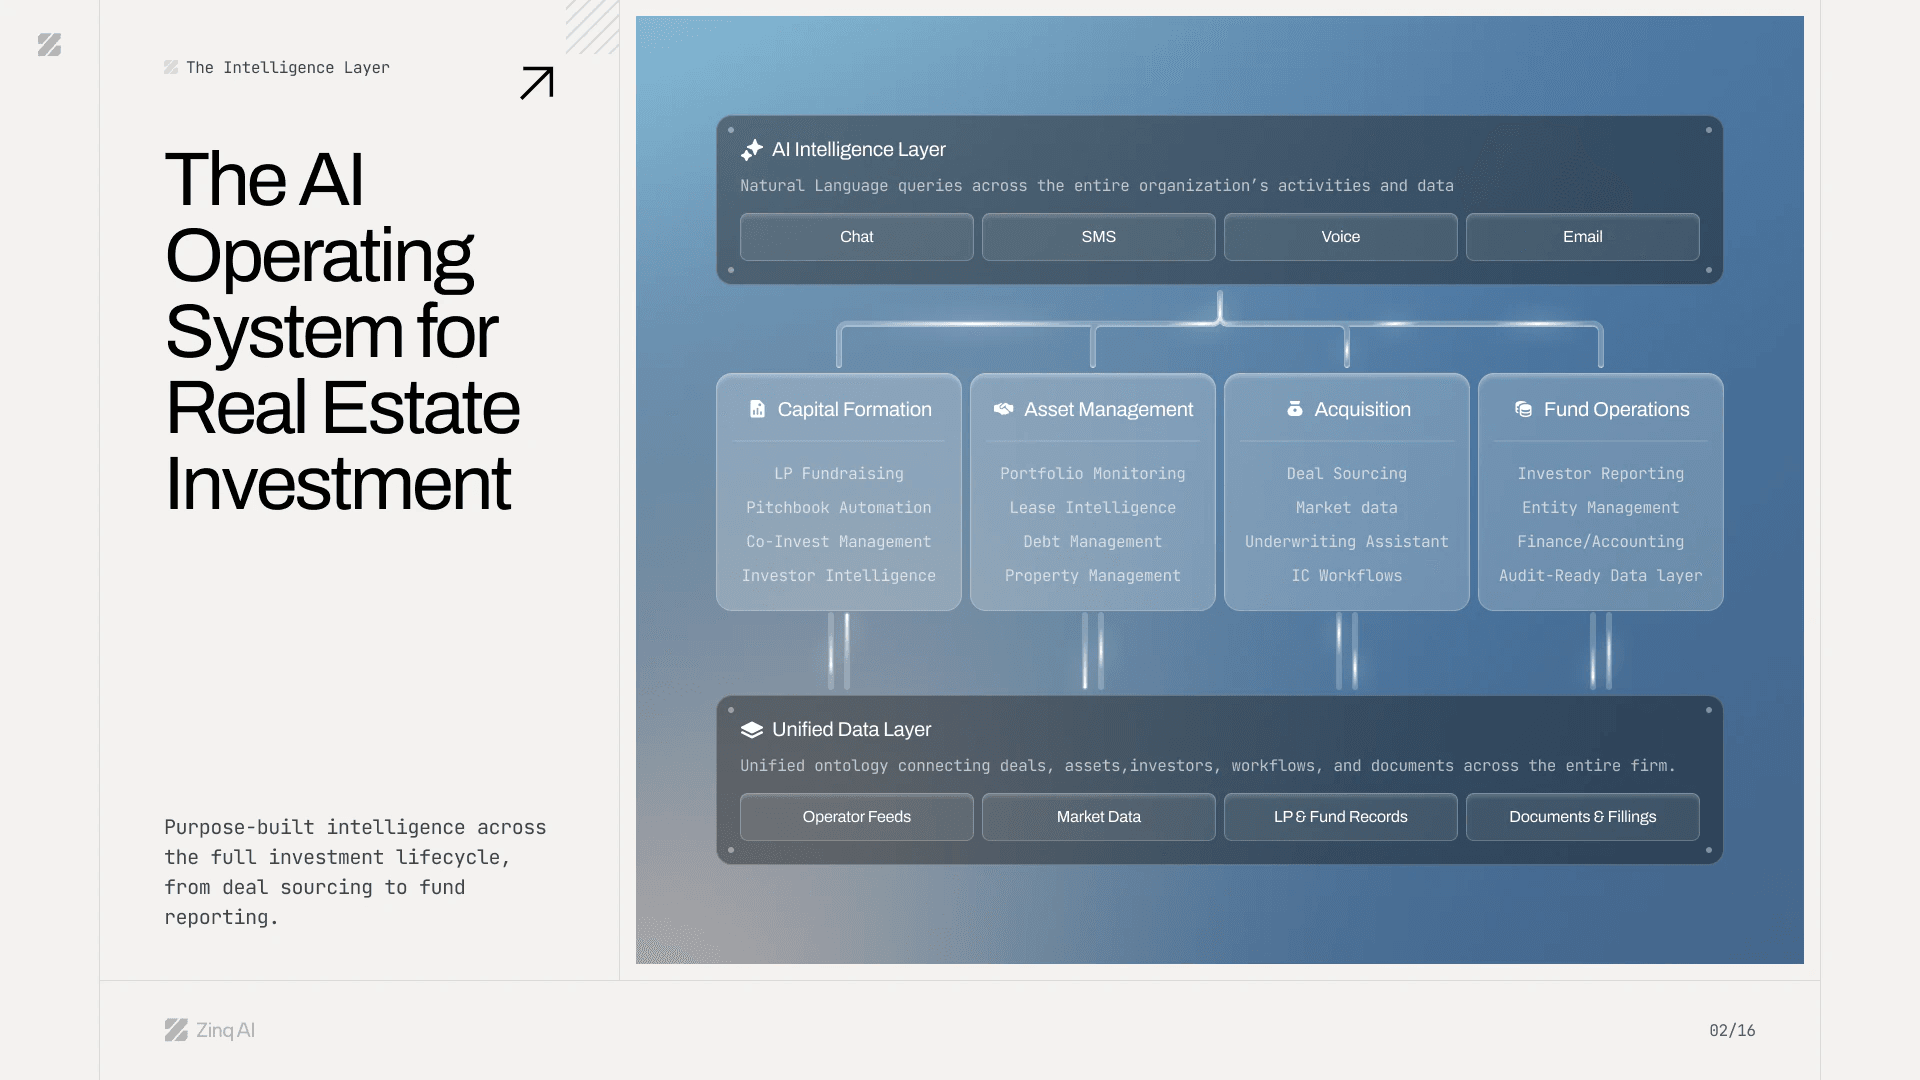This screenshot has height=1080, width=1920.
Task: Click the diagonal arrow icon beside the heading
Action: click(537, 83)
